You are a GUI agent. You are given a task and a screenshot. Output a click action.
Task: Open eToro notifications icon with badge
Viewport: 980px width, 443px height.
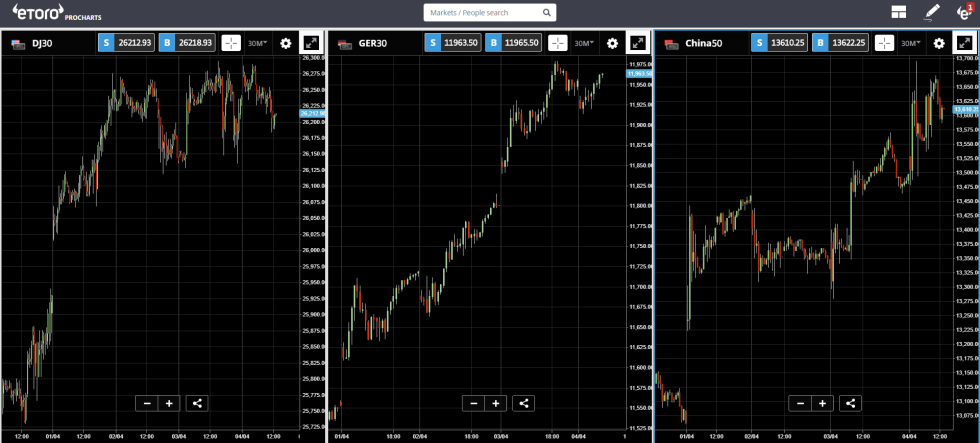pos(964,12)
